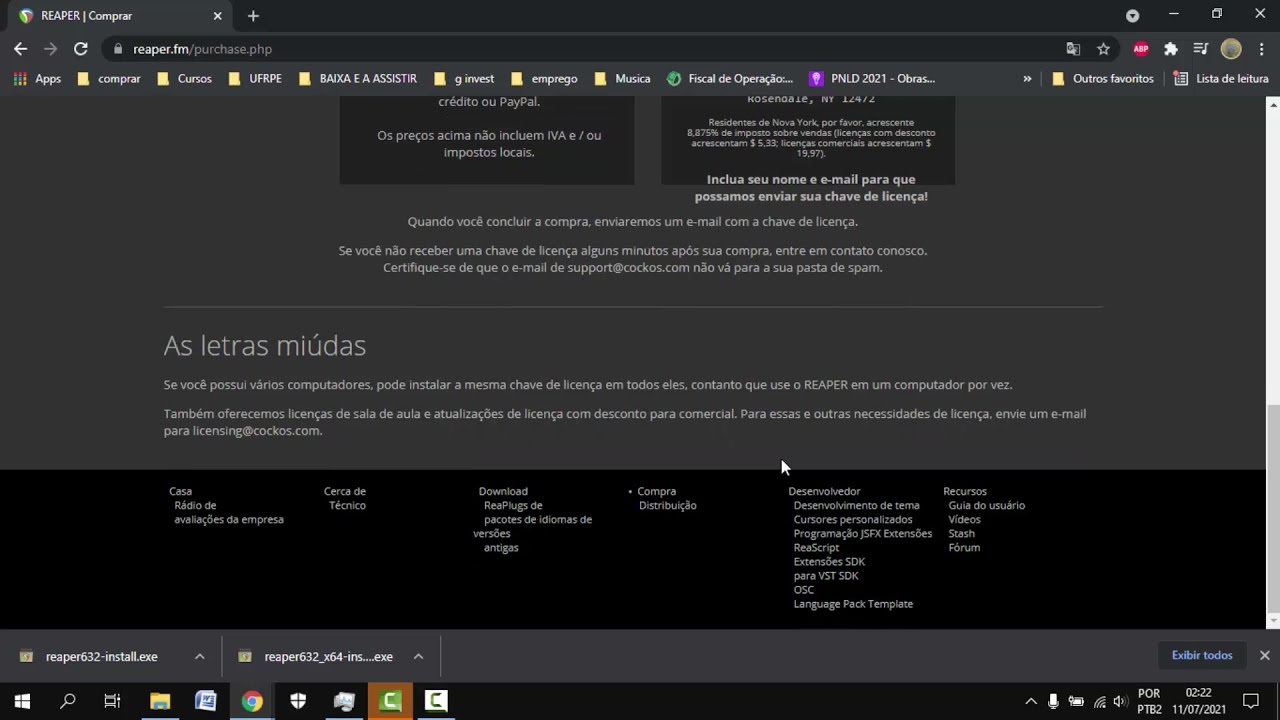
Task: Bookmark this page with the star icon
Action: pos(1103,48)
